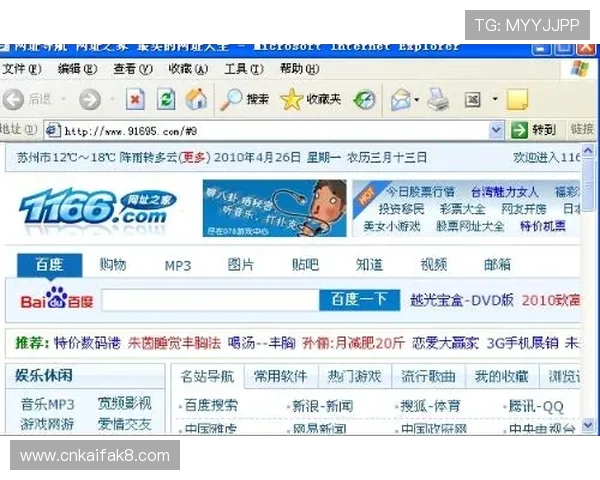Switch to the 邮箱 tab
Screen dimensions: 600x480
click(497, 264)
